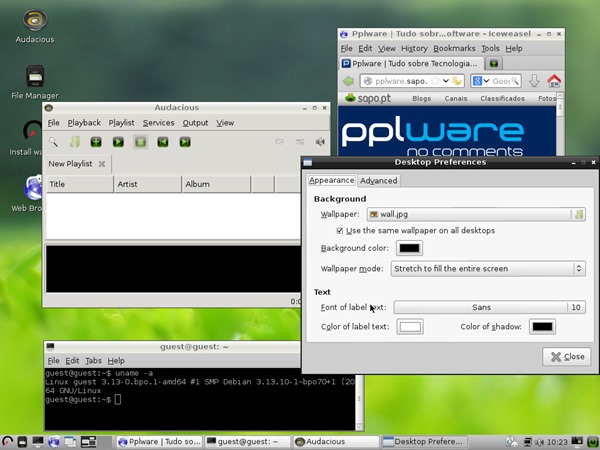
Task: Open the Canais link on sapo bar
Action: [456, 99]
